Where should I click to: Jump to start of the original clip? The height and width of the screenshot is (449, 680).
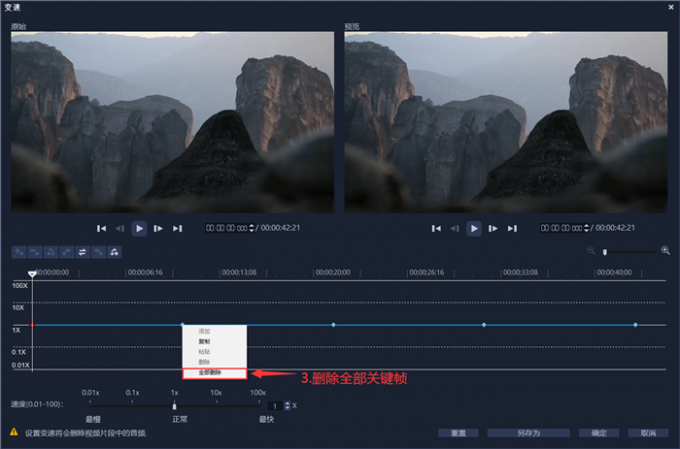coord(102,228)
